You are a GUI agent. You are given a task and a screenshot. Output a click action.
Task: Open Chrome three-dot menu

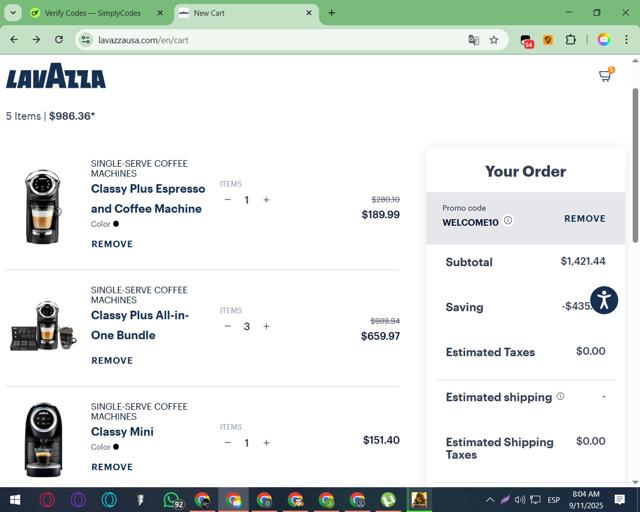626,40
